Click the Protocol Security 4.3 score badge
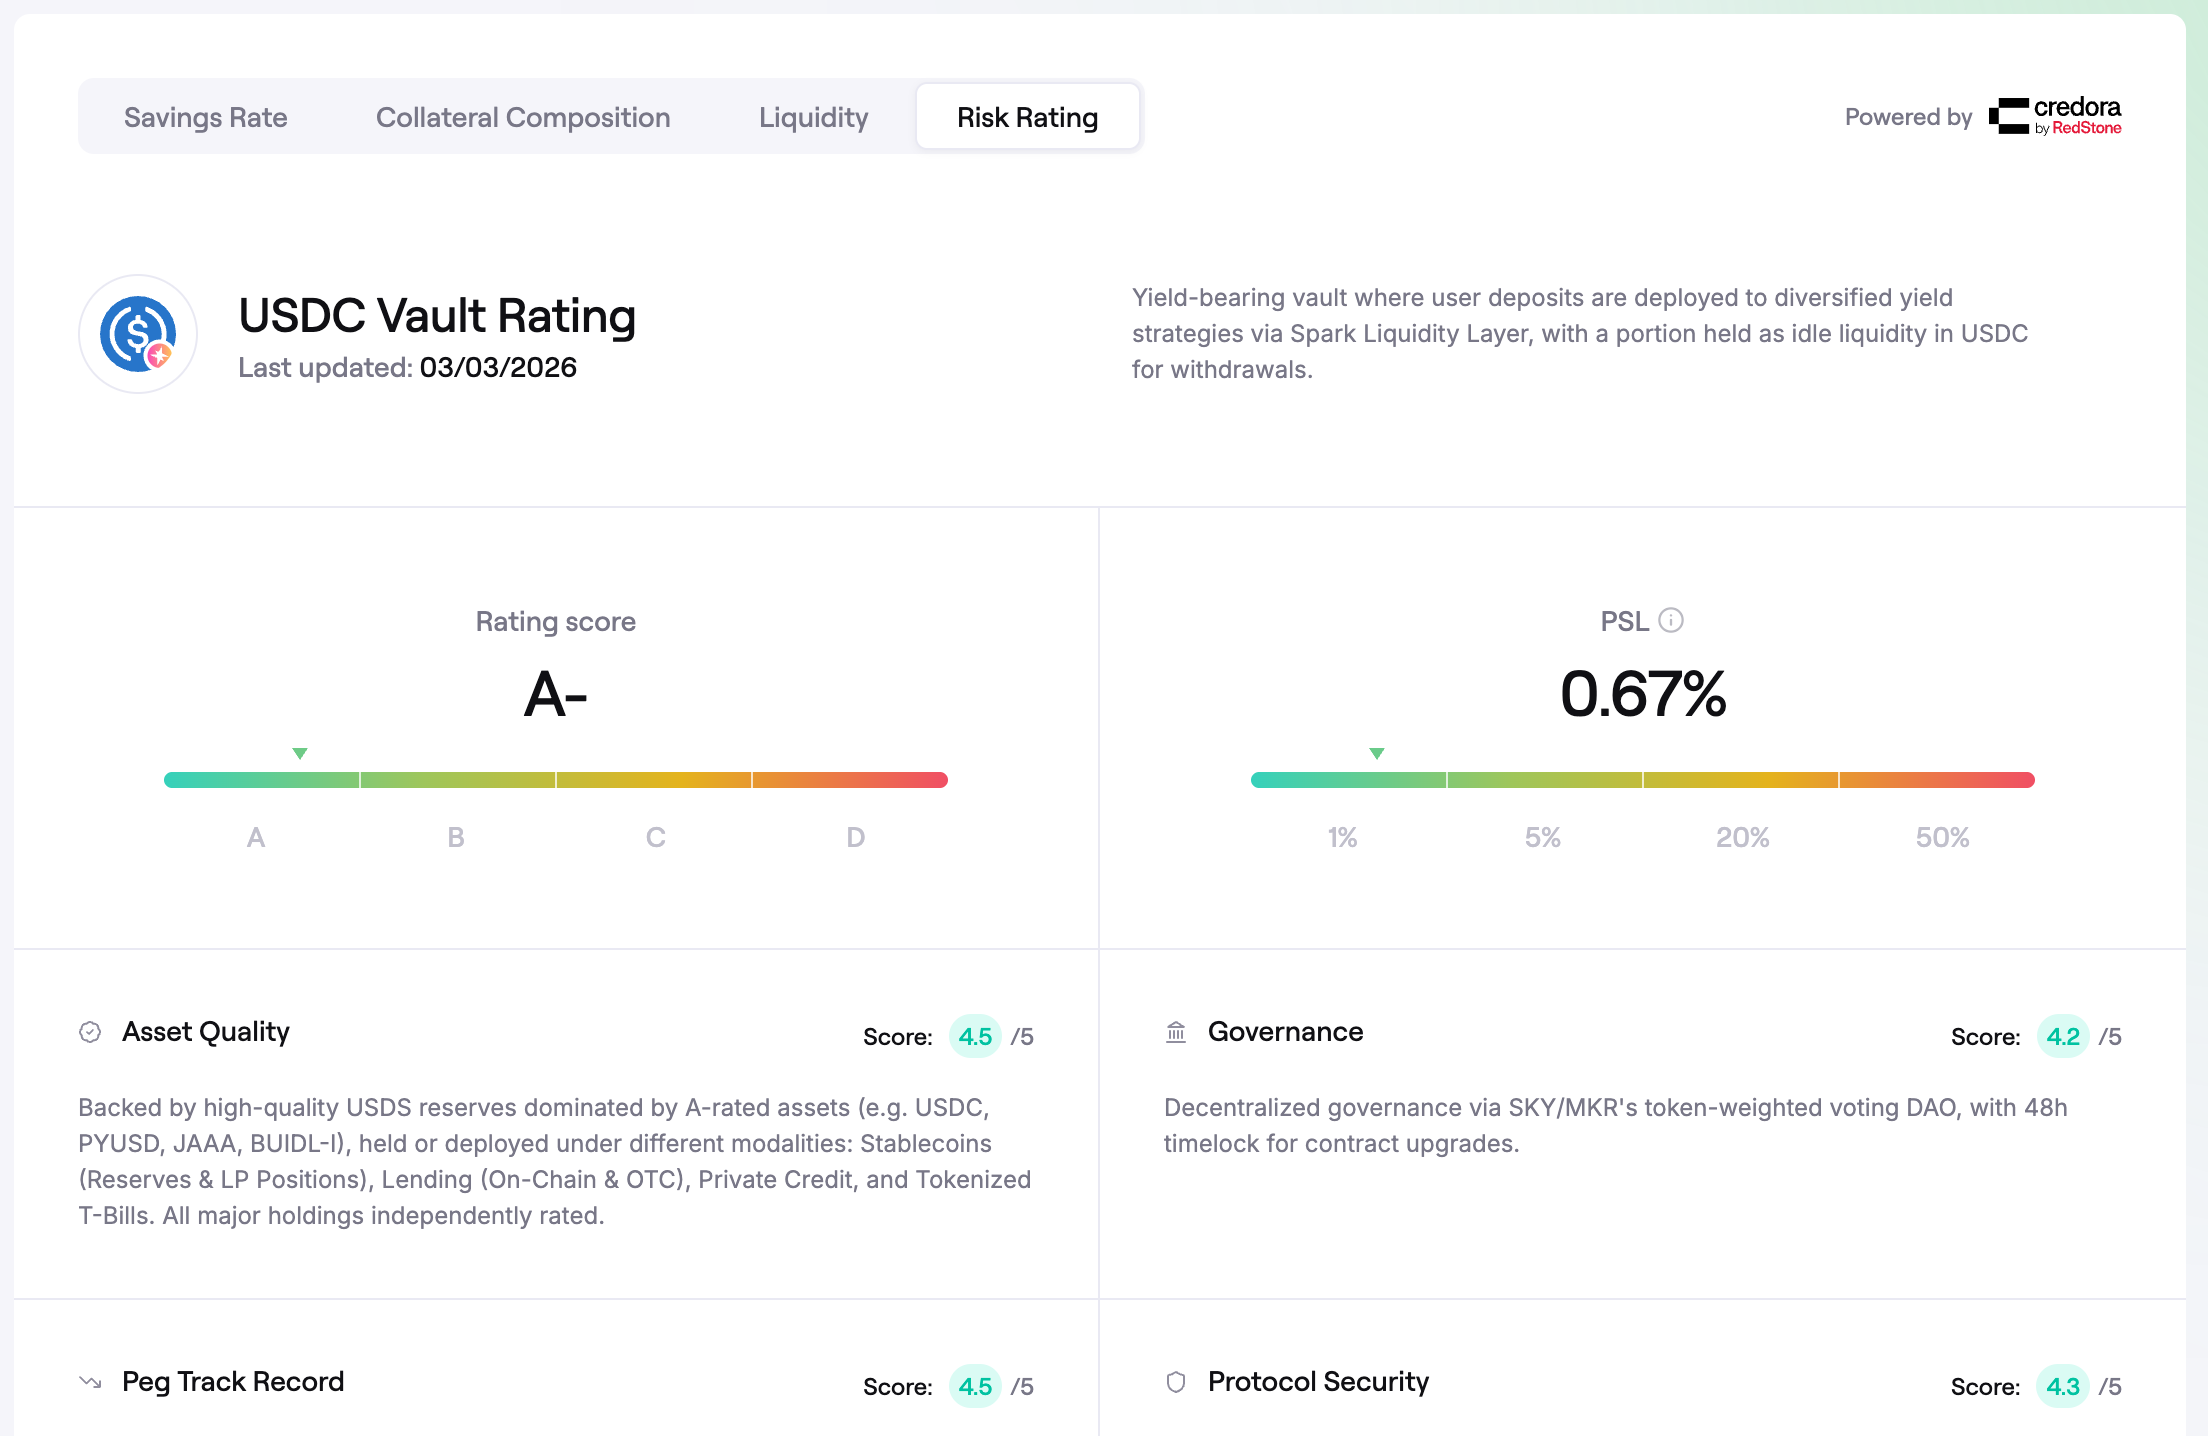This screenshot has width=2208, height=1436. (x=2063, y=1387)
